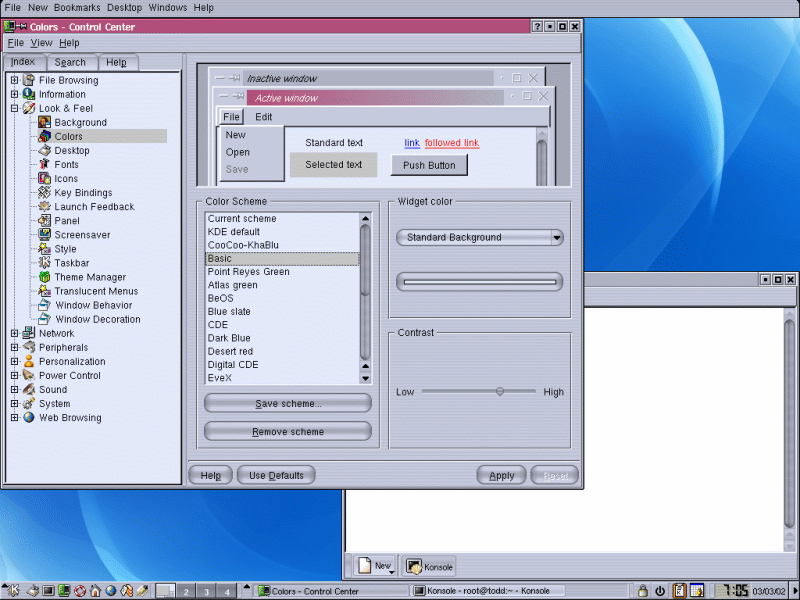Expand the System category
Image resolution: width=800 pixels, height=600 pixels.
(x=15, y=404)
